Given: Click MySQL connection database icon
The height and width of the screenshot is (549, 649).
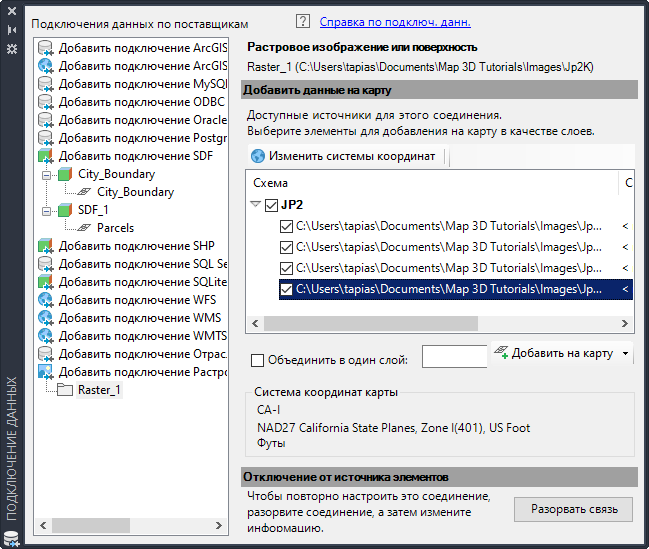Looking at the screenshot, I should tap(46, 84).
